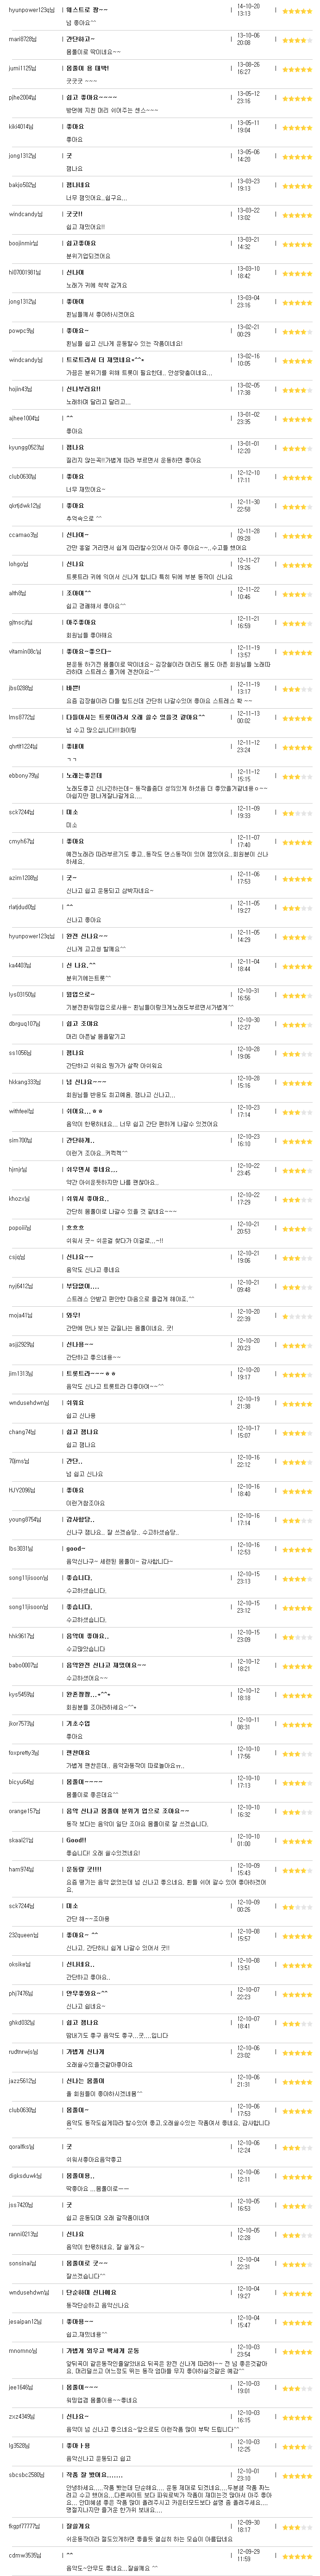Image resolution: width=320 pixels, height=2576 pixels.
Task: Click the star rating in marl8728's review
Action: tap(296, 41)
